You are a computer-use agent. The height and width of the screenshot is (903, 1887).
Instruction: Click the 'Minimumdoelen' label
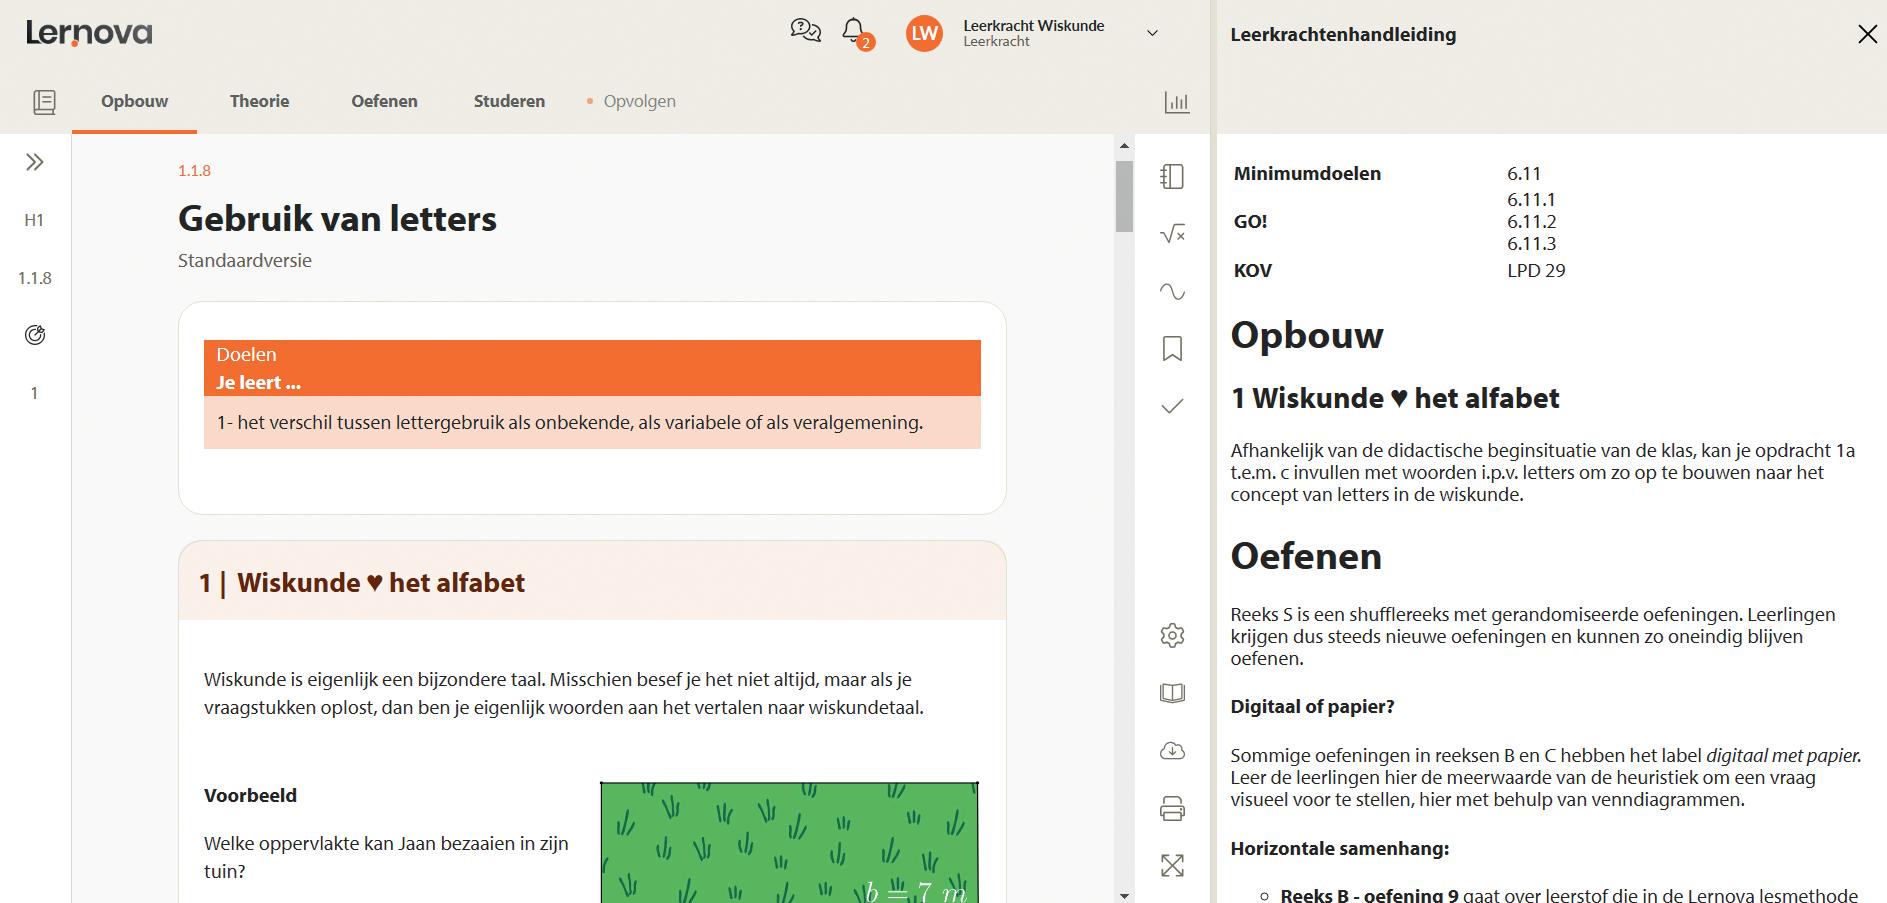pyautogui.click(x=1307, y=174)
